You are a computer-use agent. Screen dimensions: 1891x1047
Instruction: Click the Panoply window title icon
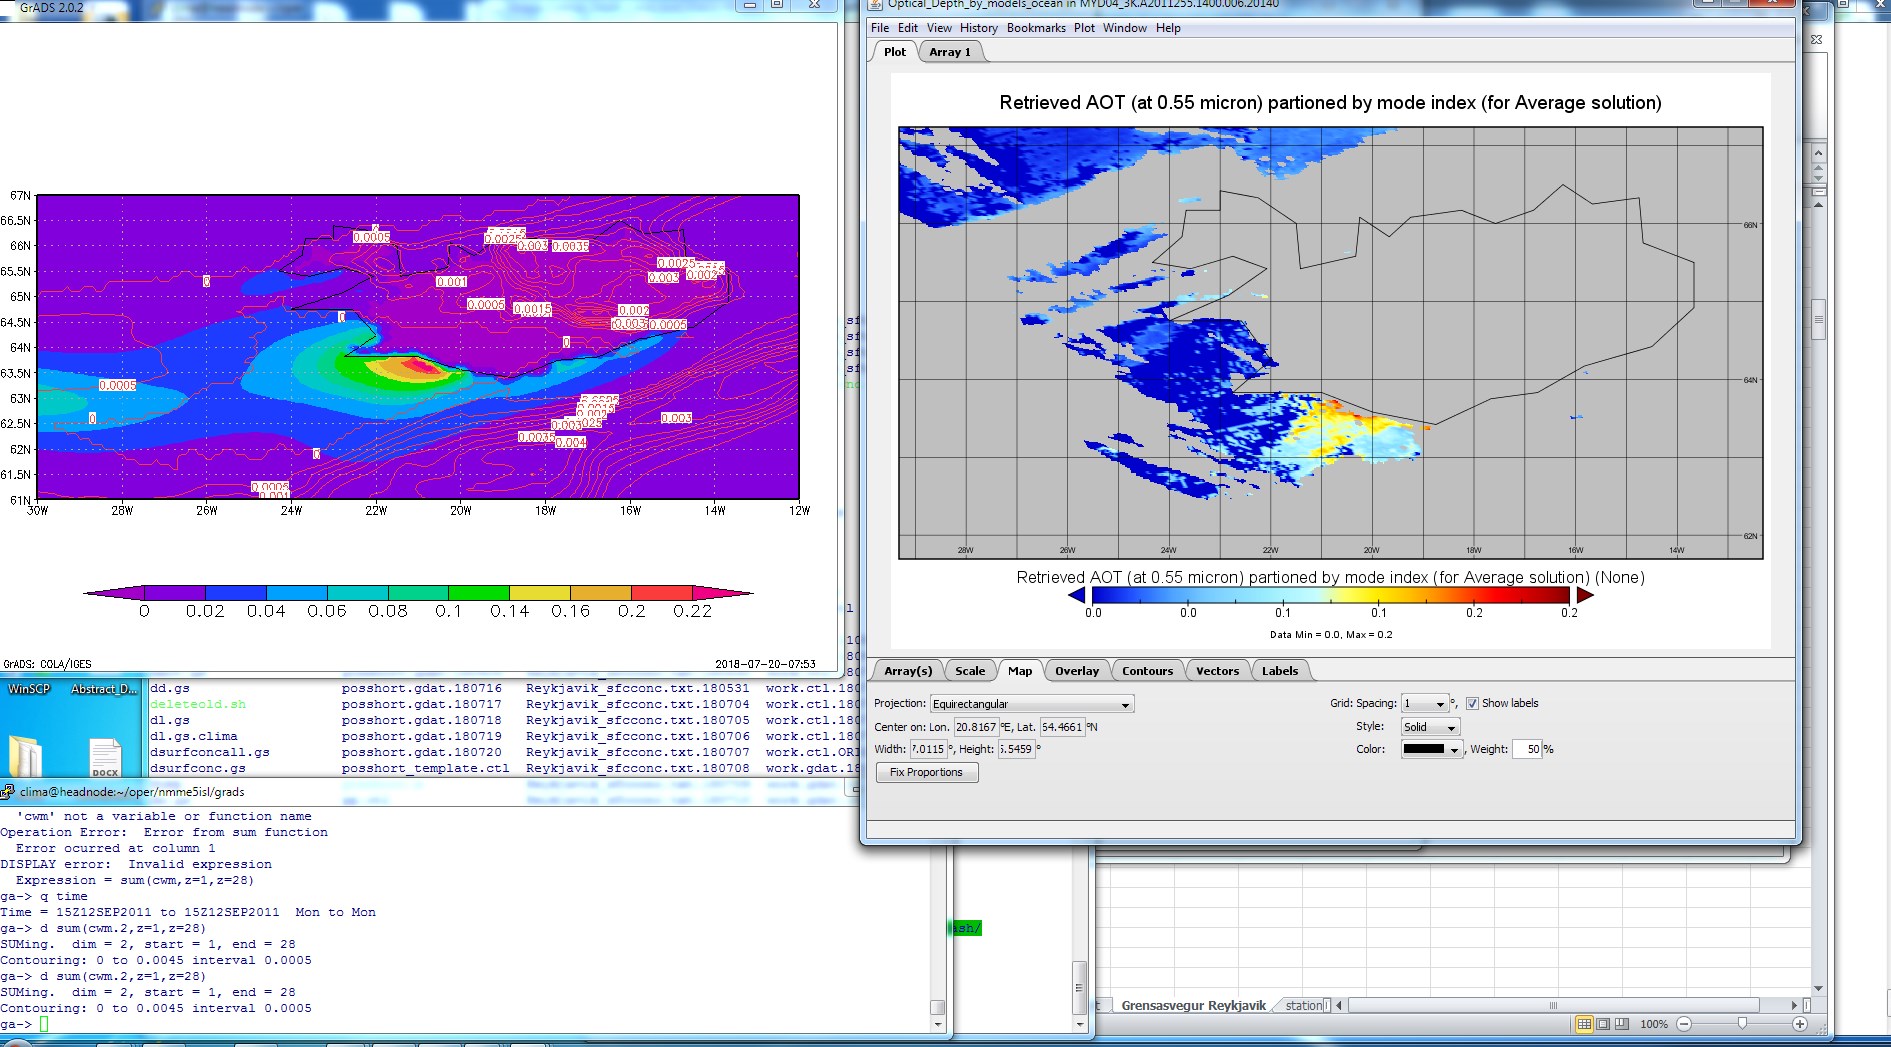click(876, 5)
